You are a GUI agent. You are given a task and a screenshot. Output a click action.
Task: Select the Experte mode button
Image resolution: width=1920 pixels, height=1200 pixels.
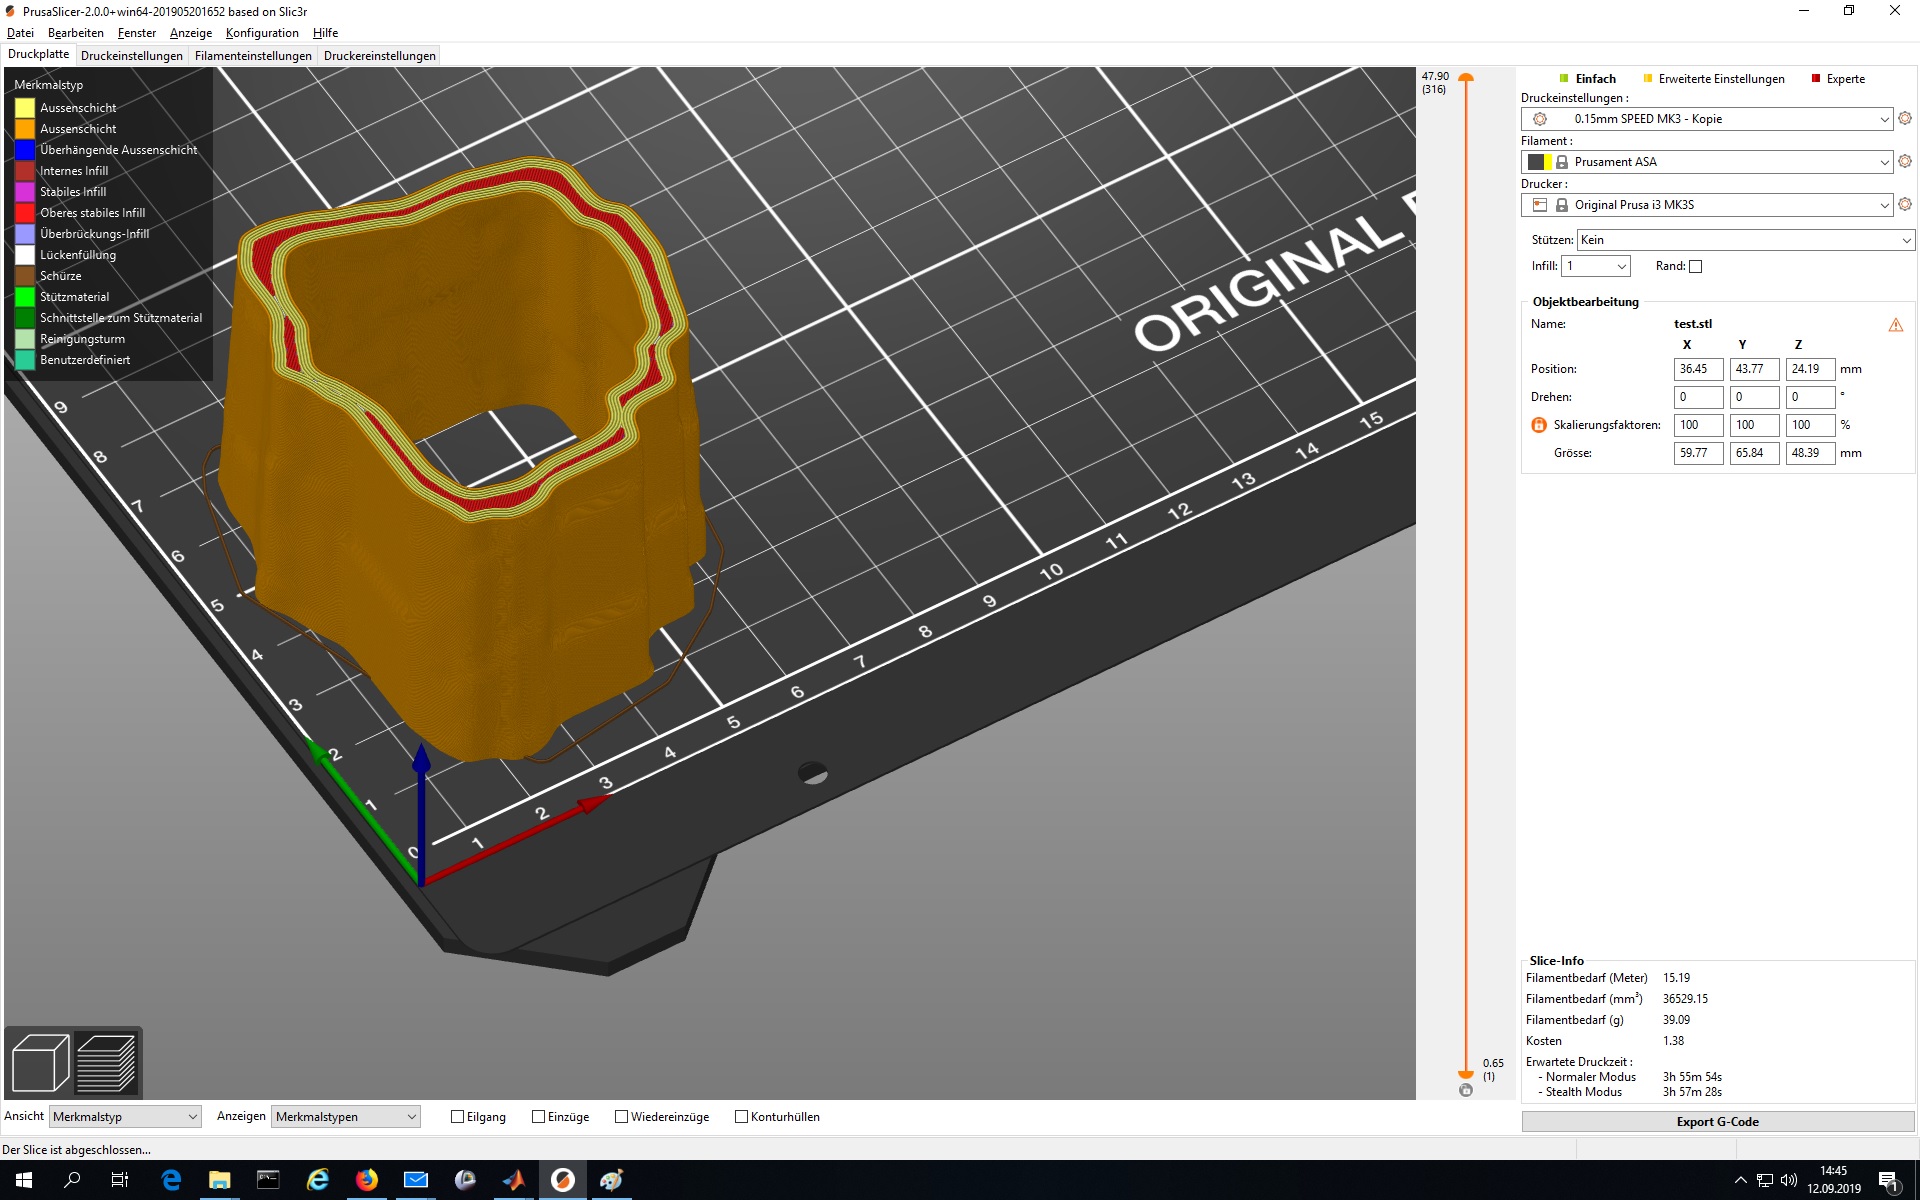[1838, 79]
